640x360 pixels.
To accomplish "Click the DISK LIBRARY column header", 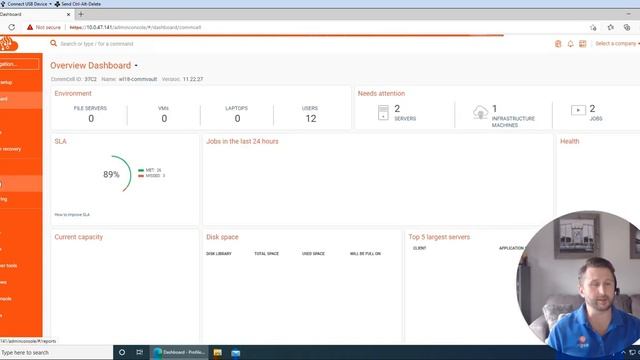I will tap(219, 254).
